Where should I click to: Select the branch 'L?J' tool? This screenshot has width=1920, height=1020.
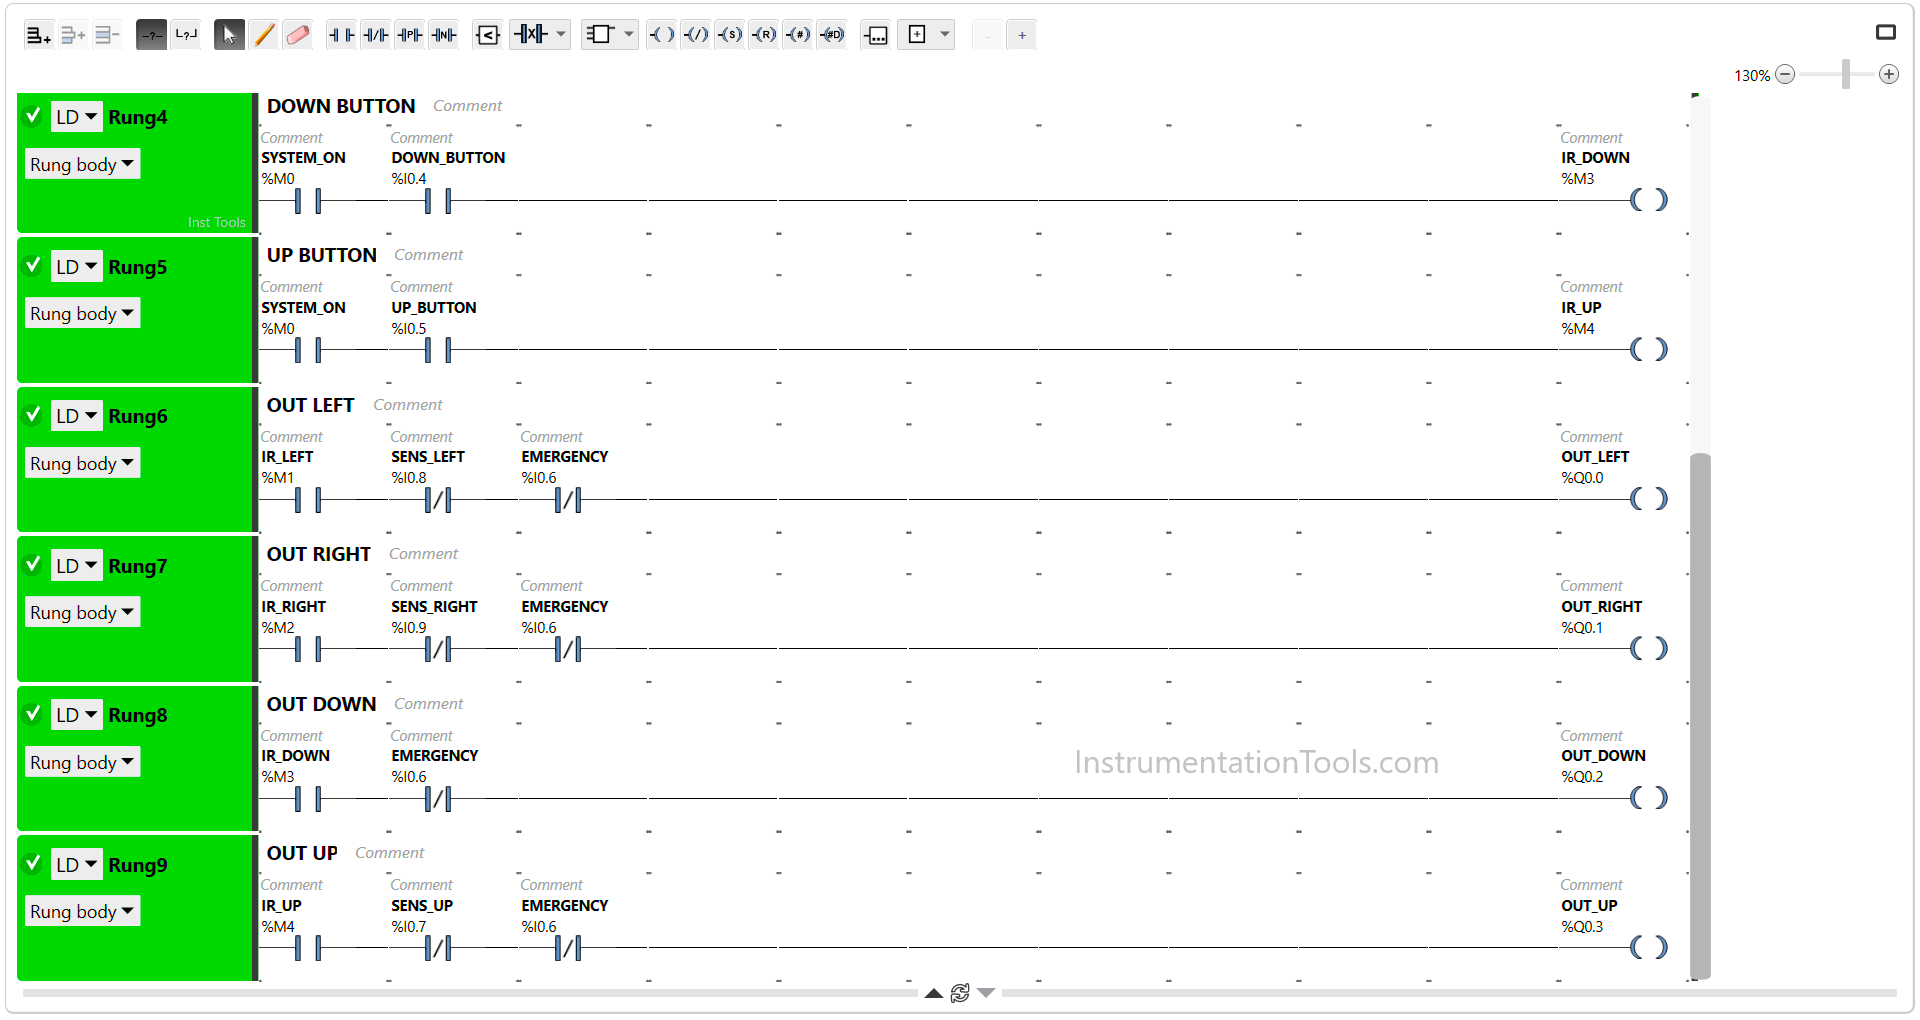click(x=186, y=35)
